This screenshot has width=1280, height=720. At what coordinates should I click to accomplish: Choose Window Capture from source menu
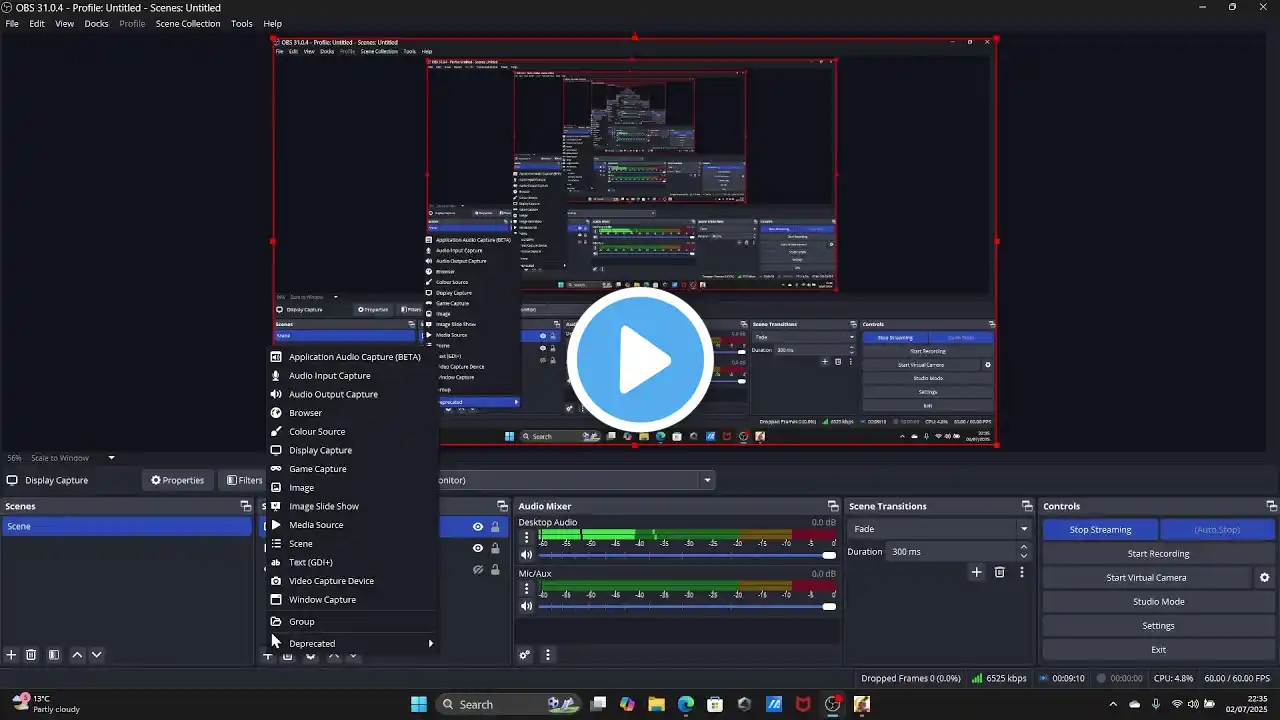352,599
